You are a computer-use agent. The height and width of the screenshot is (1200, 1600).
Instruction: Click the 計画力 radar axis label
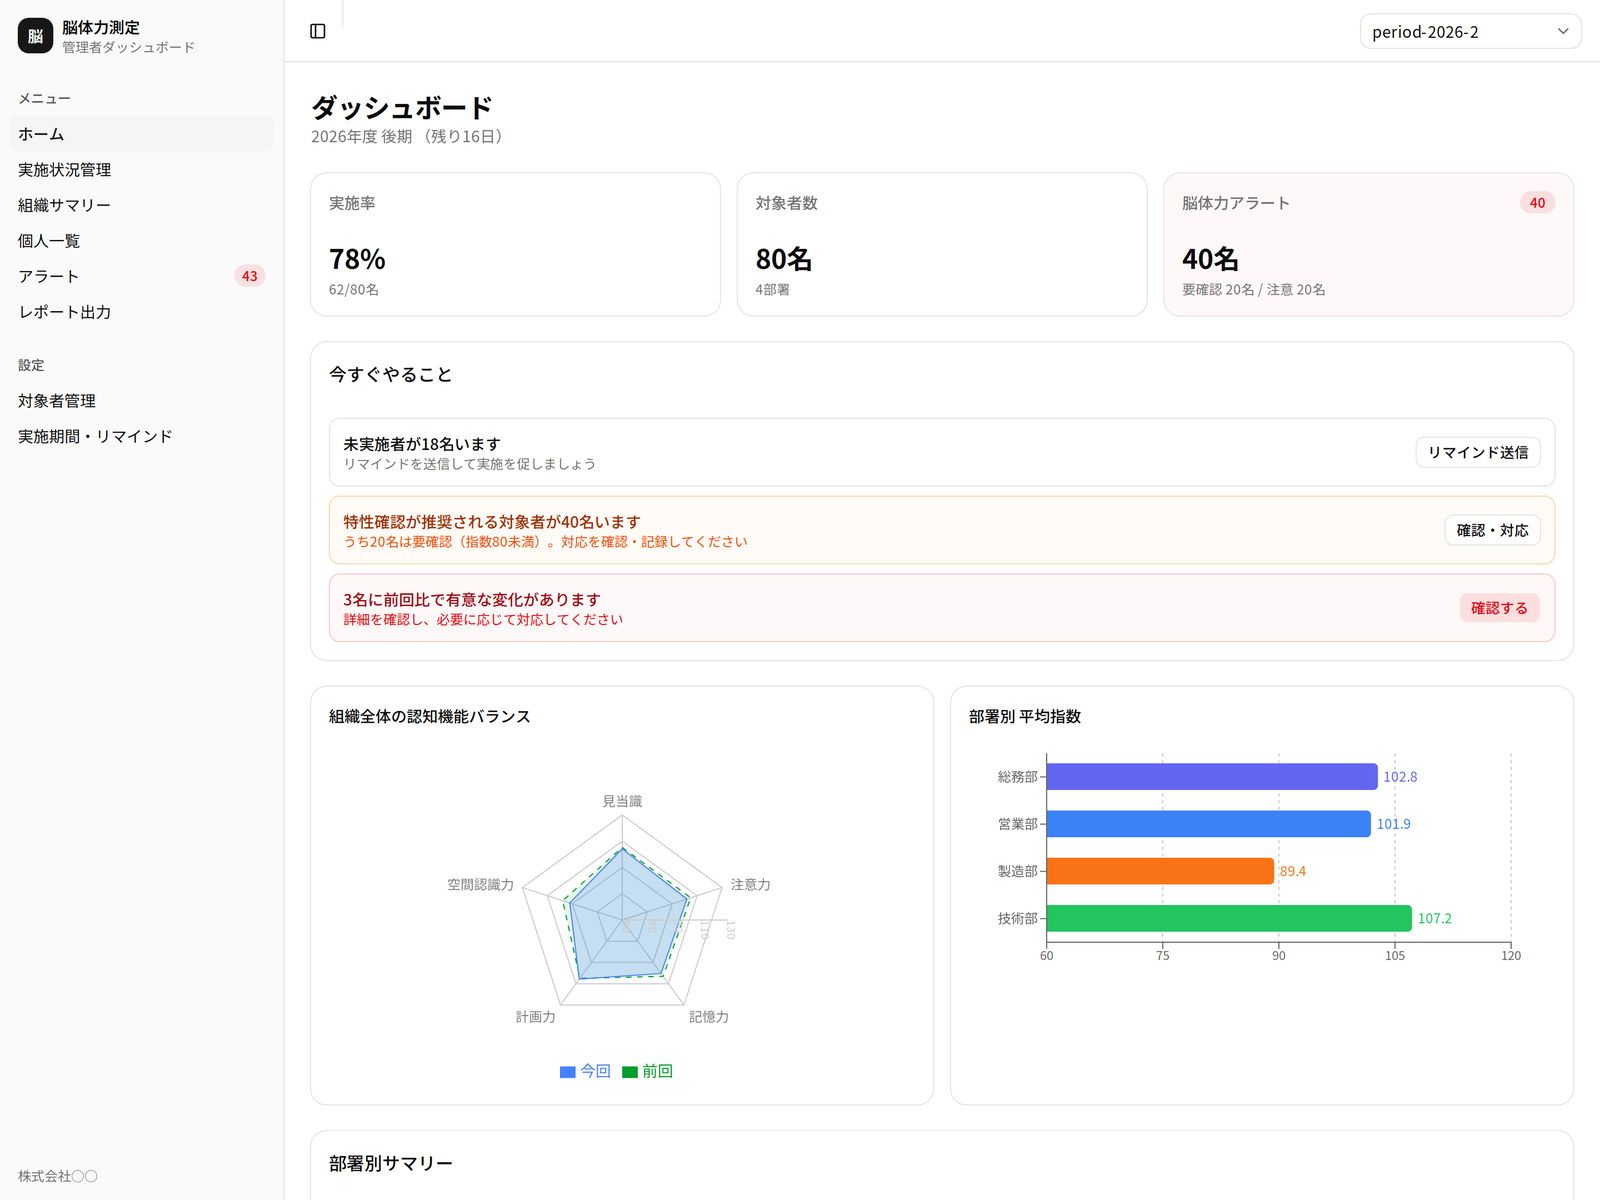(535, 1016)
